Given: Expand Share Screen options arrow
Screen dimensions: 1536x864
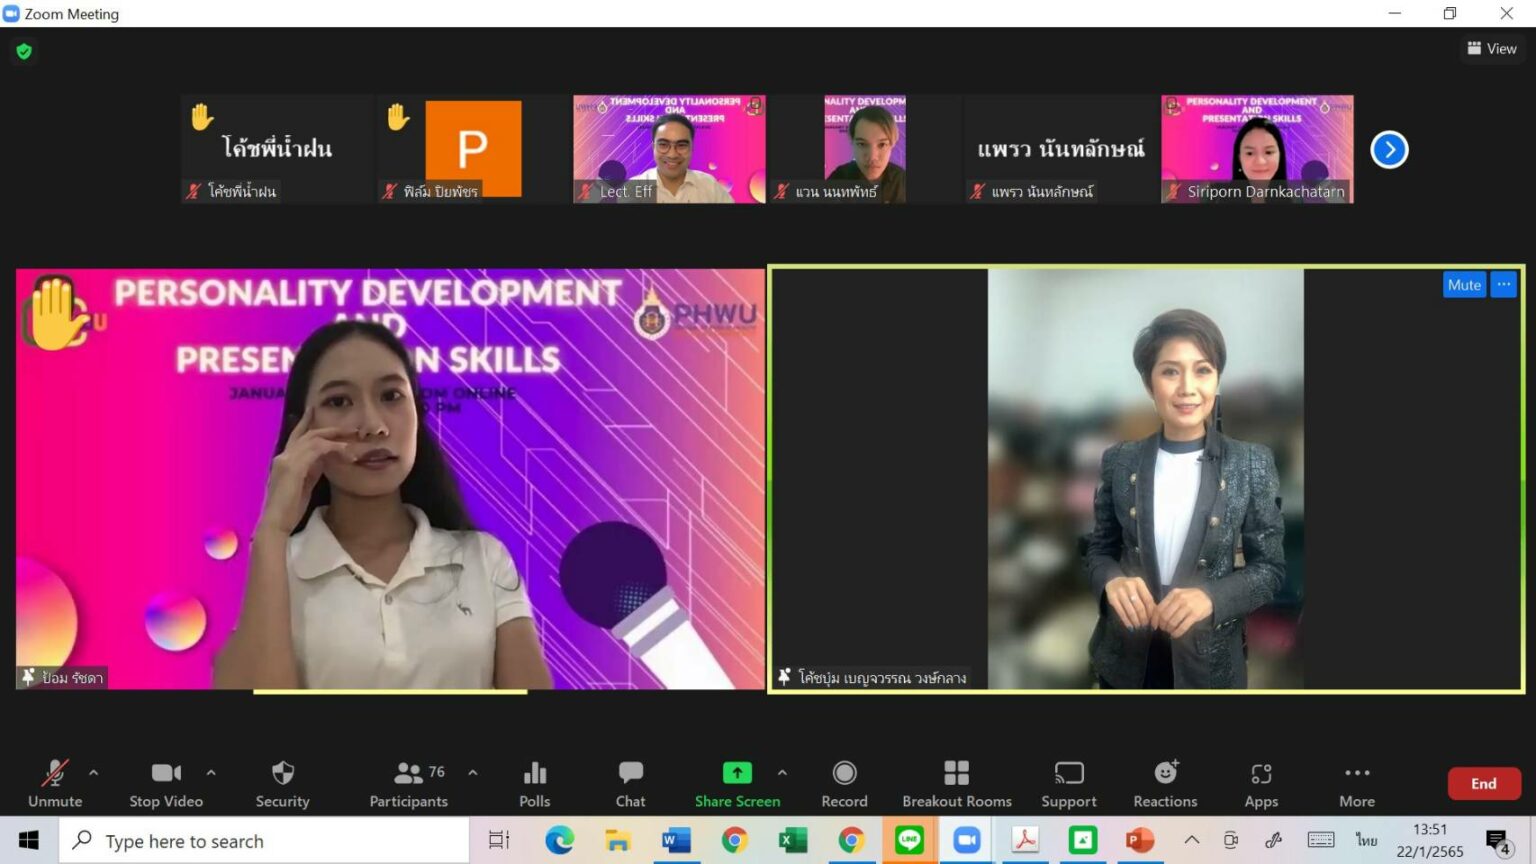Looking at the screenshot, I should click(782, 772).
